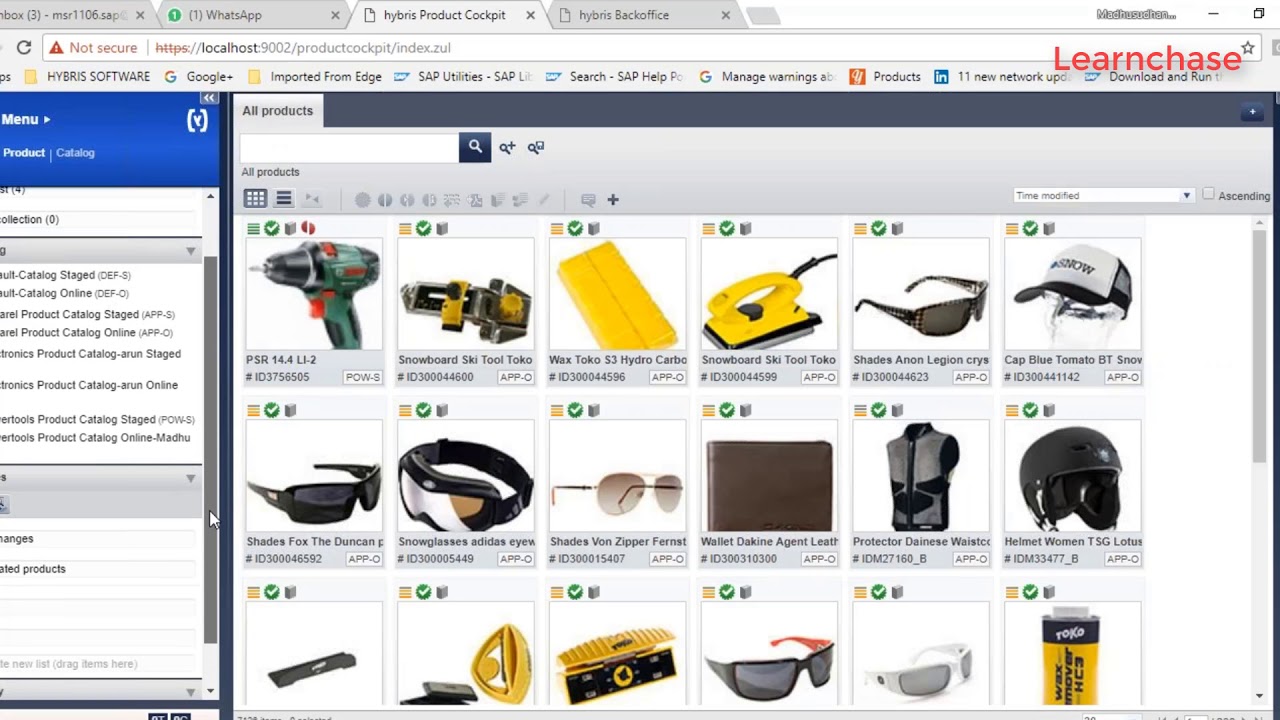Click catalog box icon on Cap Blue Tomato

click(1049, 229)
